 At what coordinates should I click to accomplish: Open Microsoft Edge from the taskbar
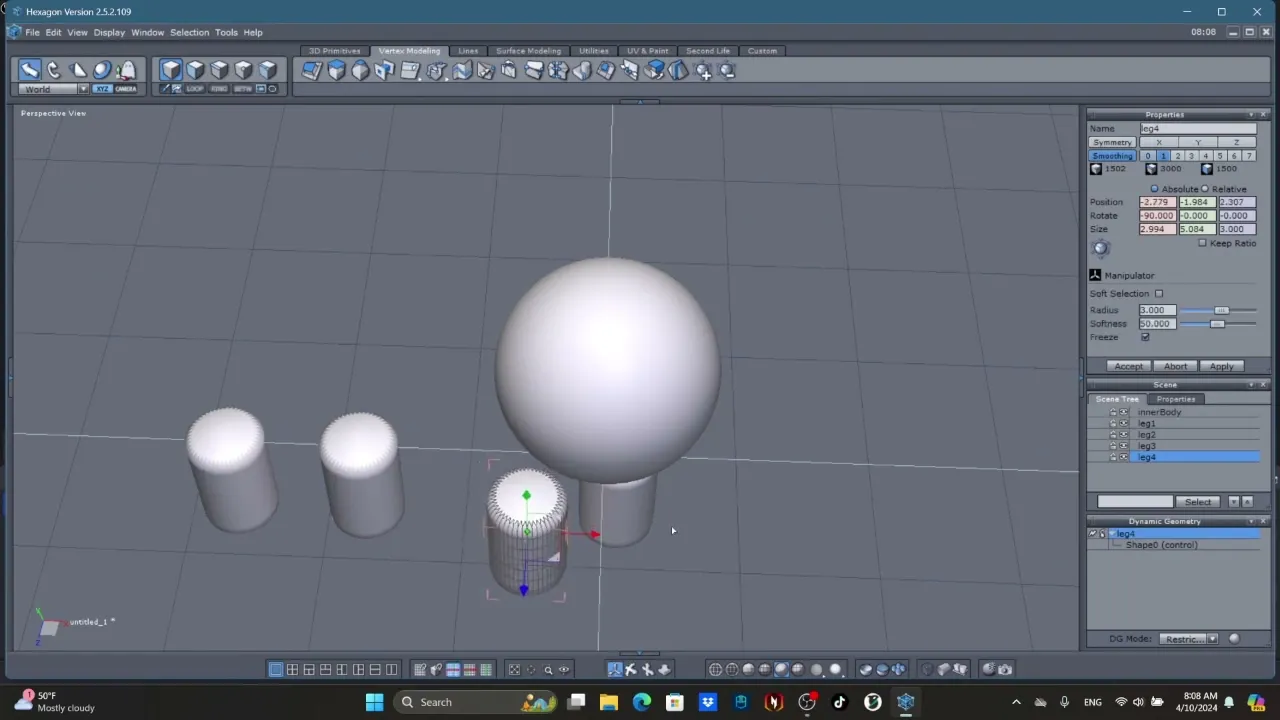tap(641, 703)
